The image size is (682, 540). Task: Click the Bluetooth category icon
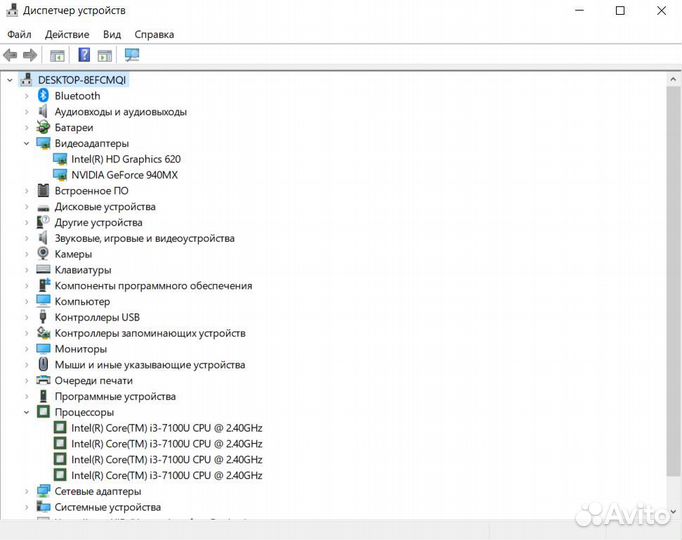pyautogui.click(x=43, y=96)
